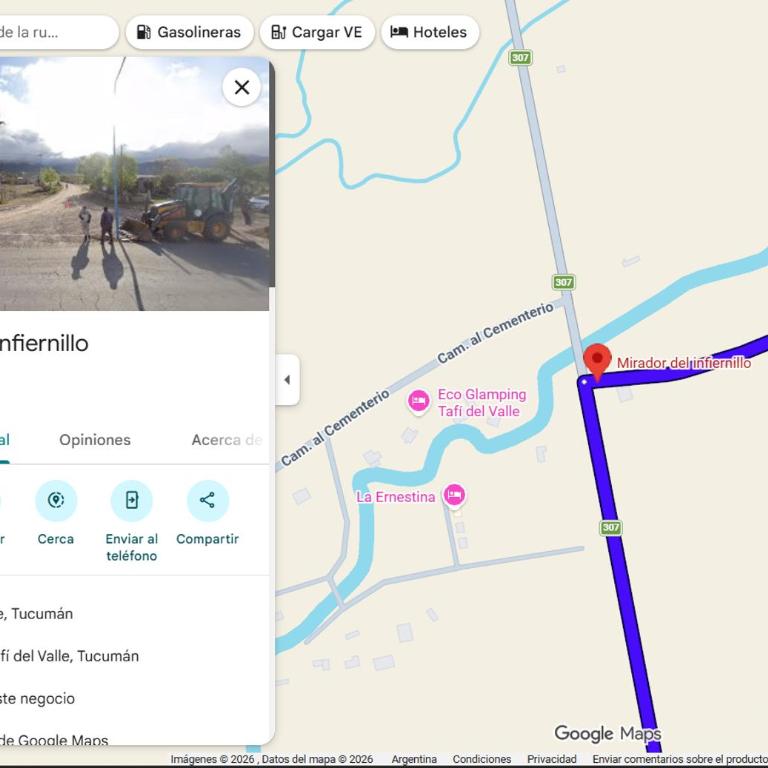
Task: Click the Argentina footer link
Action: pyautogui.click(x=414, y=759)
